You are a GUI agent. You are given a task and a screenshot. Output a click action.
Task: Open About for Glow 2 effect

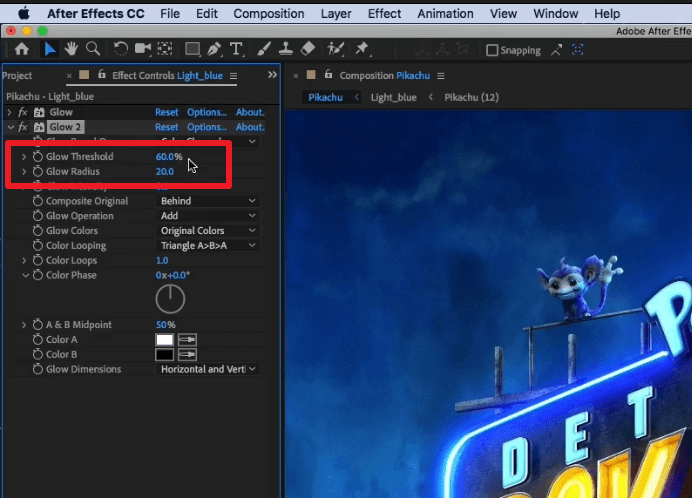(x=250, y=127)
